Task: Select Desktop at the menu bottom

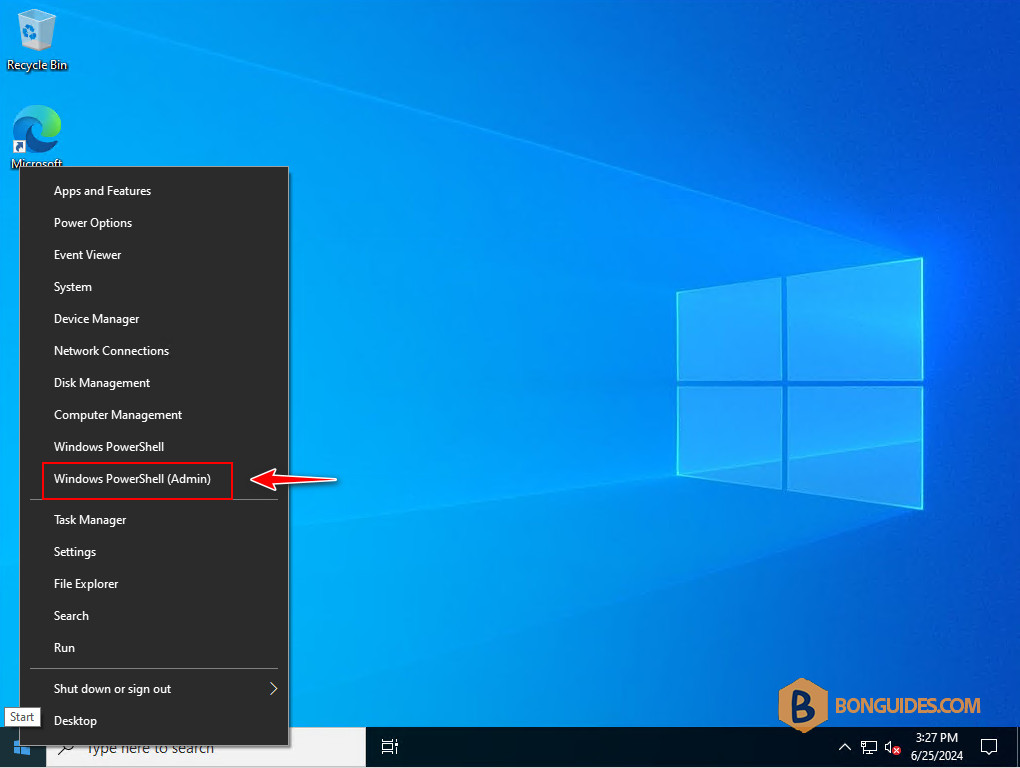Action: click(x=155, y=721)
